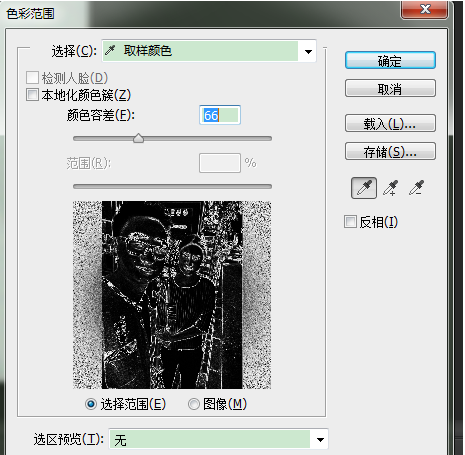Choose the 选择范围 radio button
The width and height of the screenshot is (465, 455).
tap(91, 404)
